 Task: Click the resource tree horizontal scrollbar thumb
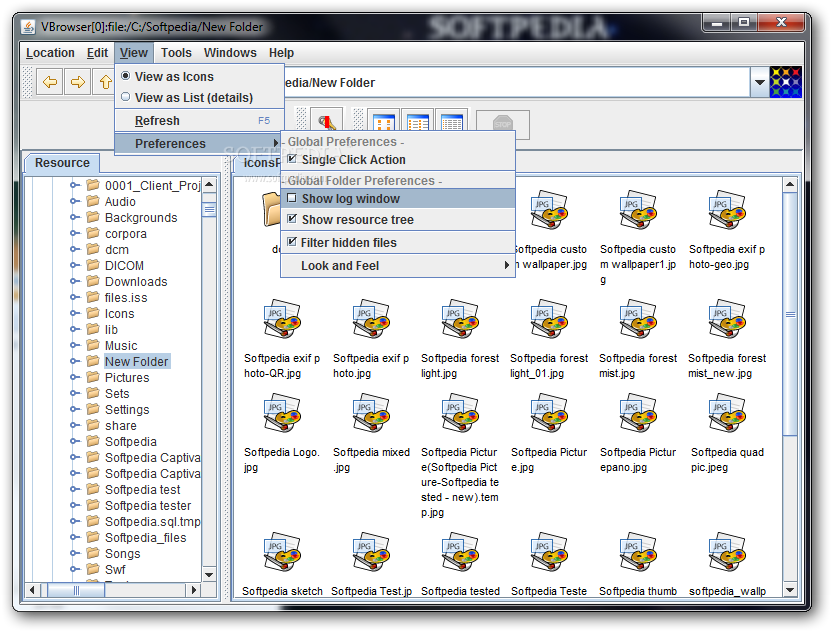click(x=76, y=590)
